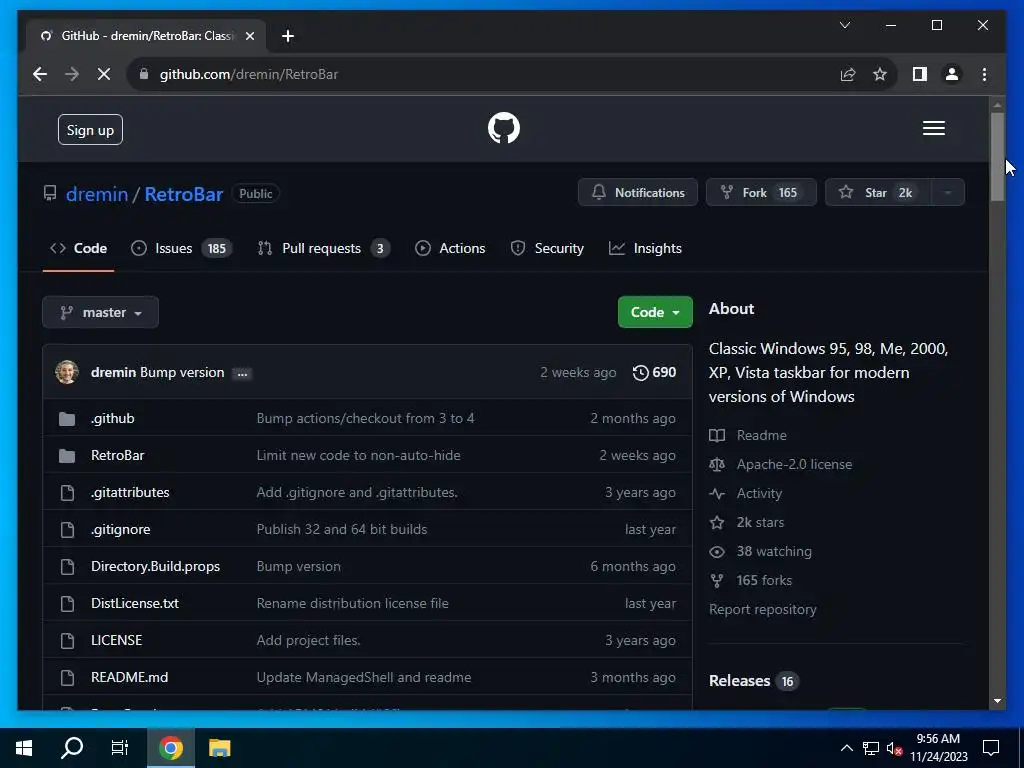1024x768 pixels.
Task: Open the network tray icon
Action: [871, 748]
